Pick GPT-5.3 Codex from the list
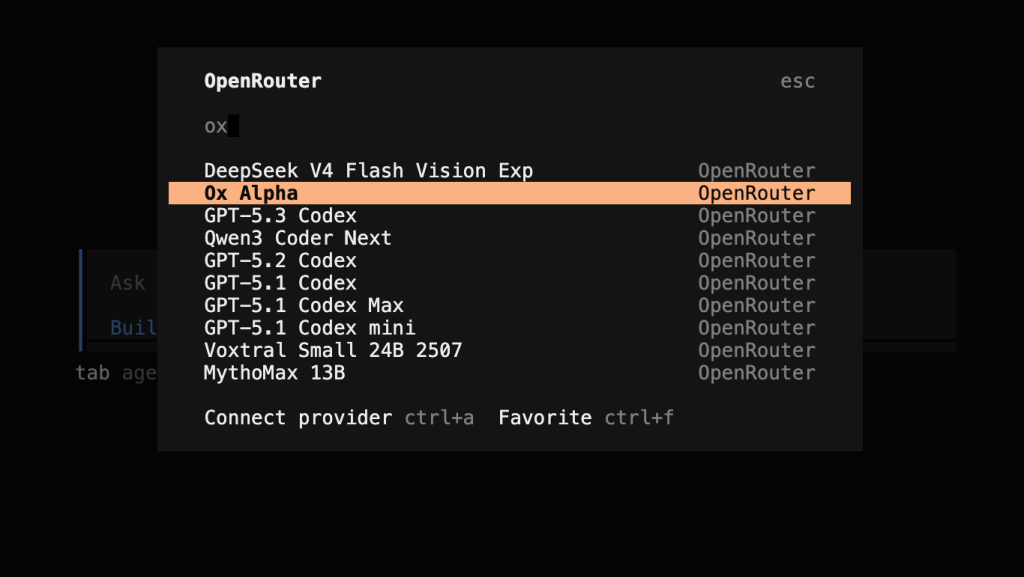The image size is (1024, 577). (x=509, y=215)
